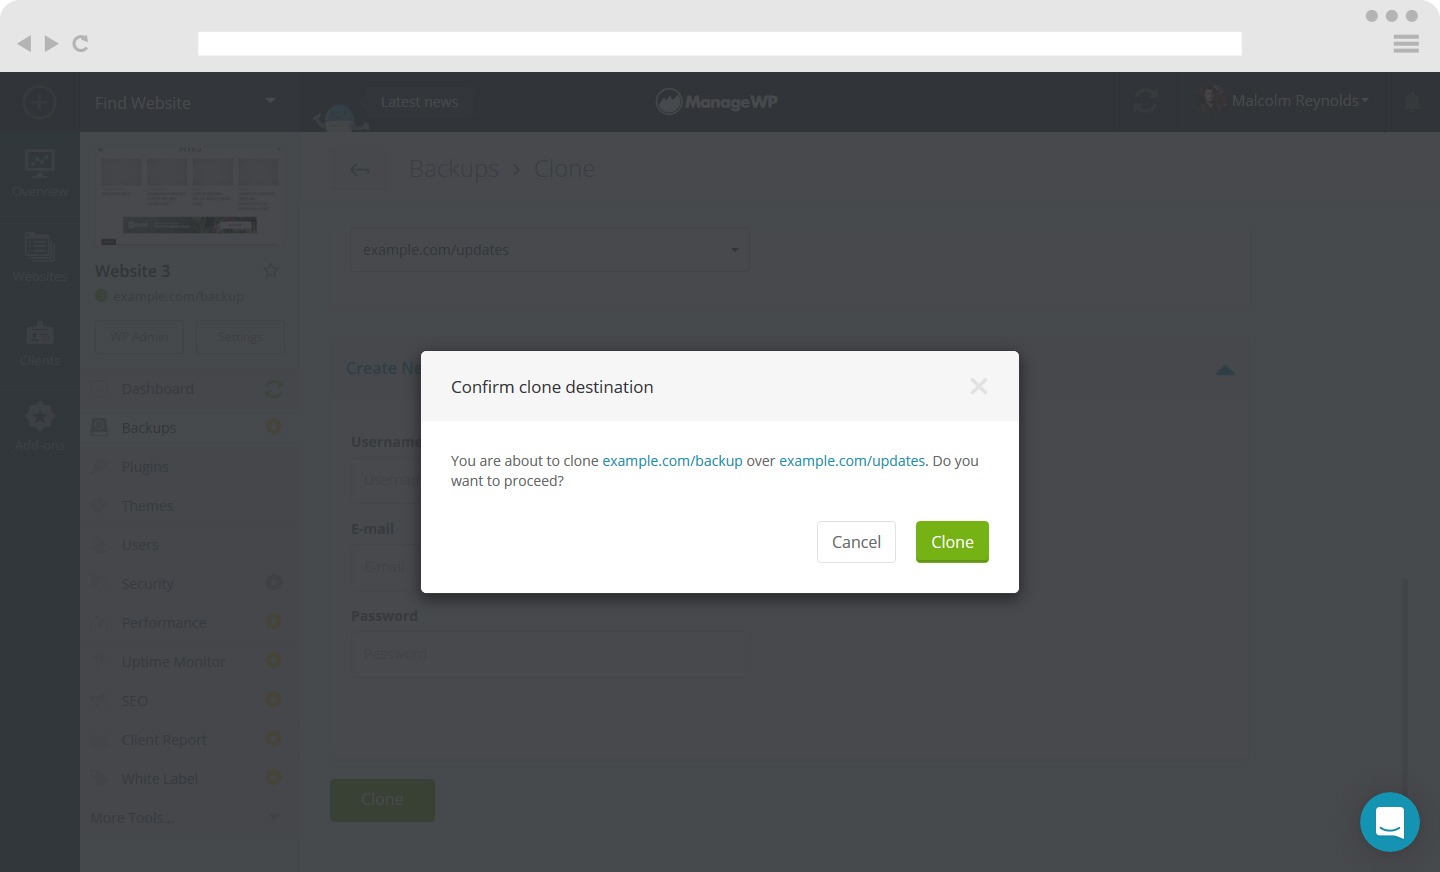Viewport: 1440px width, 872px height.
Task: Click the Password input field
Action: (550, 654)
